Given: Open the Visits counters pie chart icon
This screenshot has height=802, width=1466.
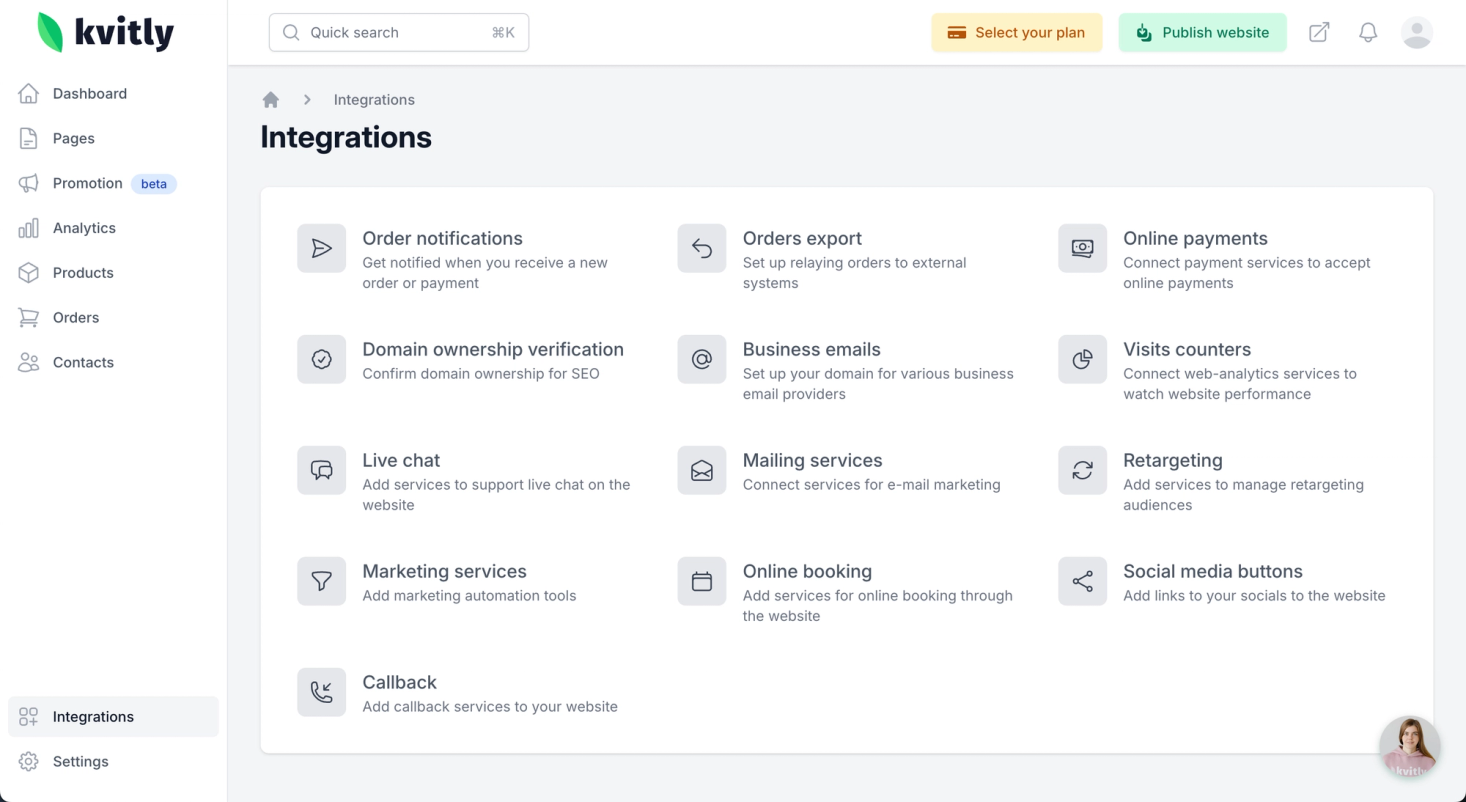Looking at the screenshot, I should click(1082, 359).
